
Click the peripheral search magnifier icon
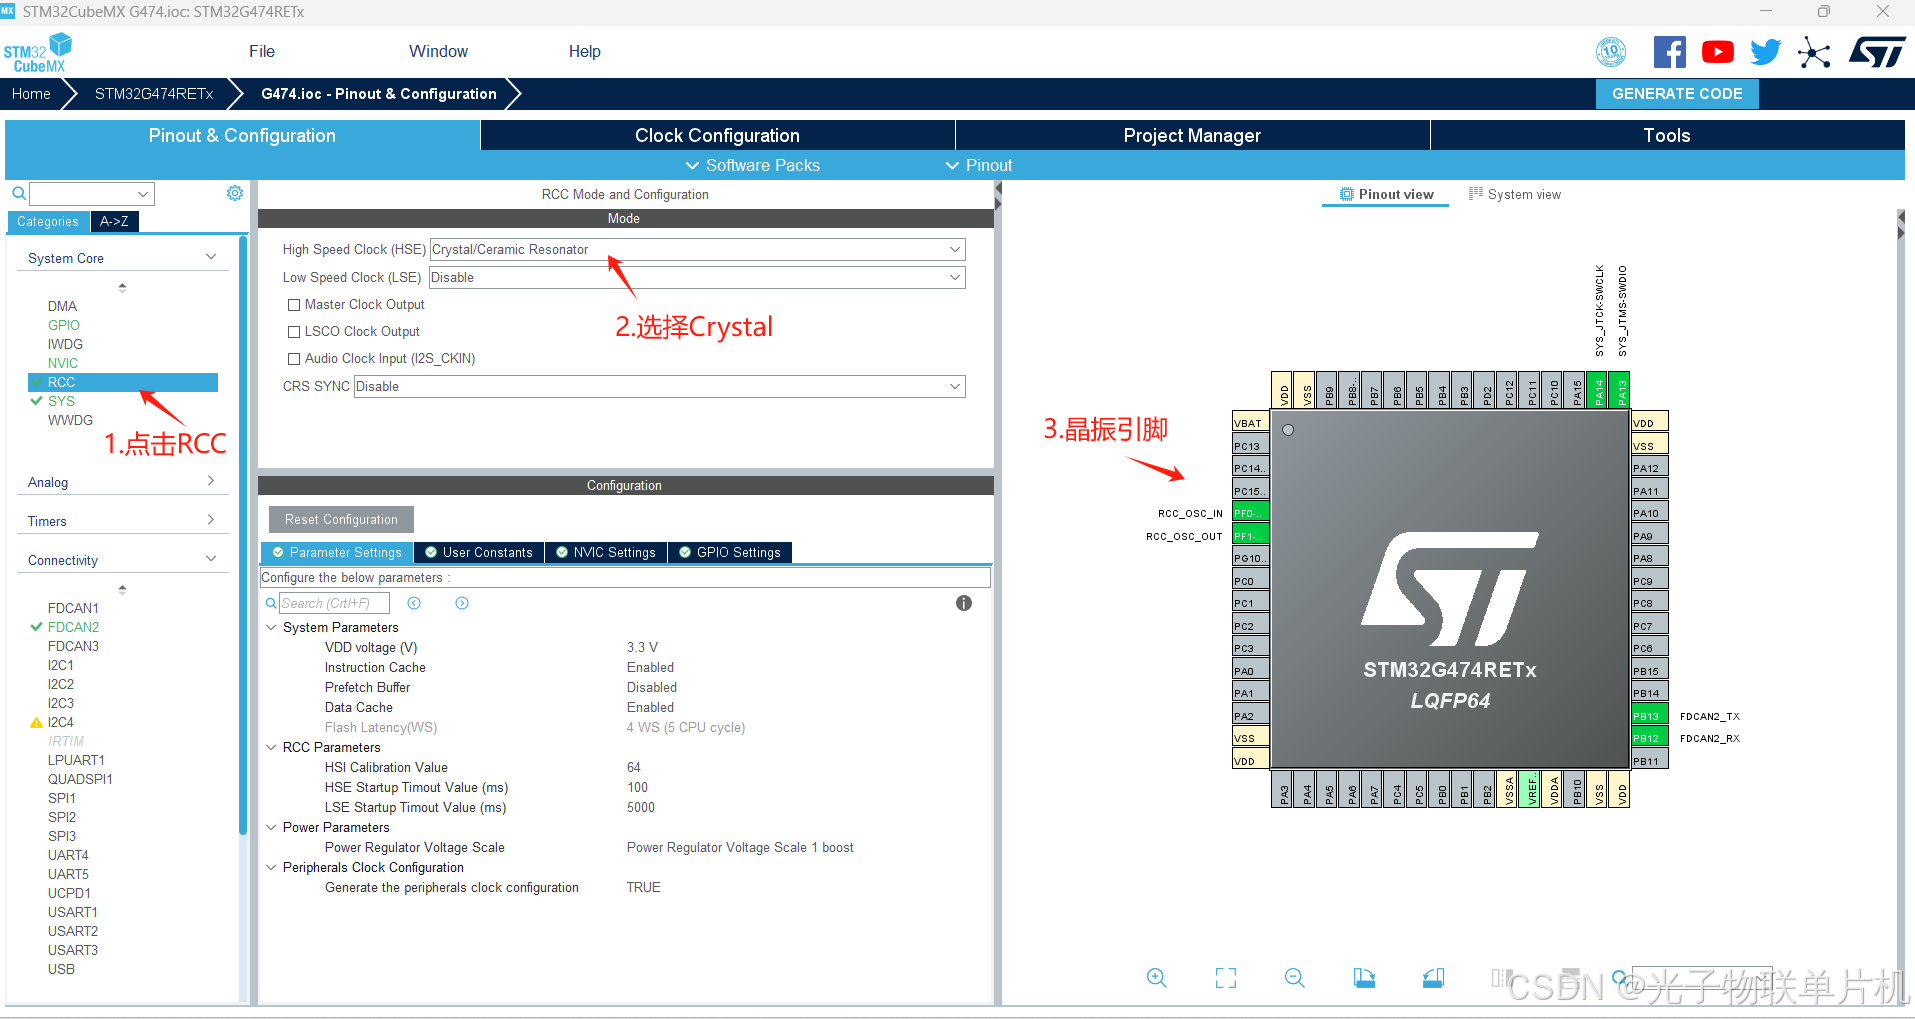[x=18, y=193]
